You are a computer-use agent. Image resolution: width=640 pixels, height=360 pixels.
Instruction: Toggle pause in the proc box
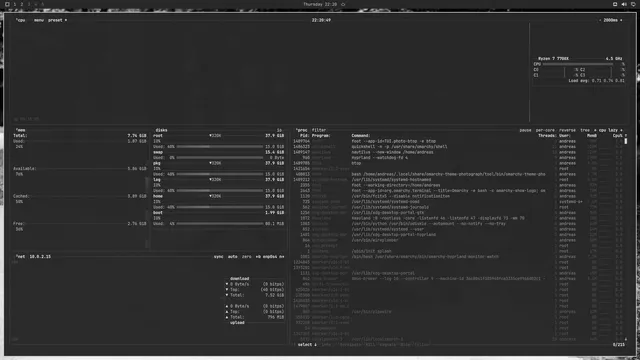click(x=525, y=130)
